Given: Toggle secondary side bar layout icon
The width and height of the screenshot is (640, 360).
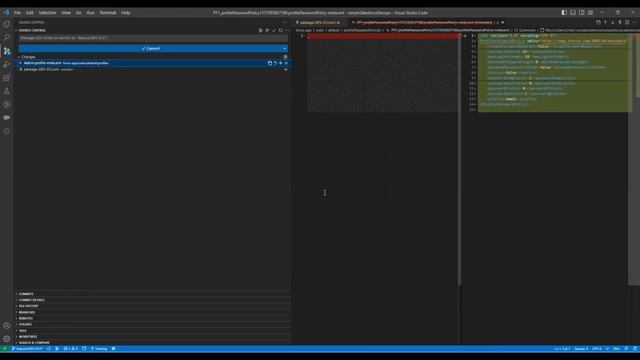Looking at the screenshot, I should coord(582,13).
